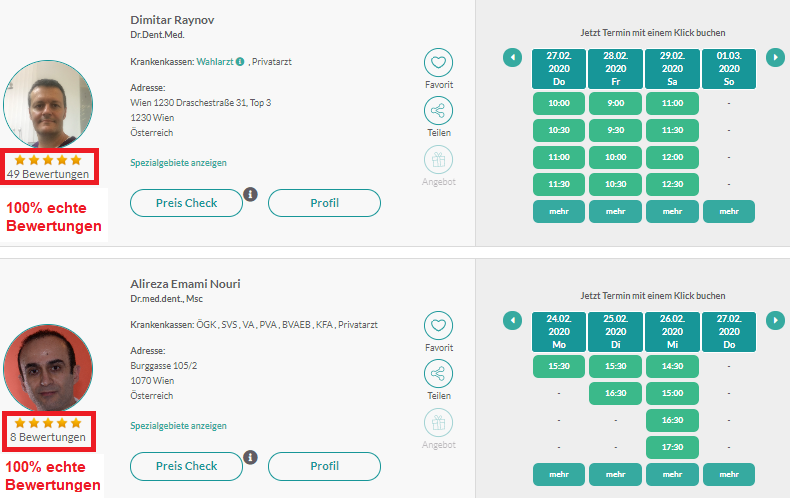Go to next dates in Nouri's calendar

[x=775, y=321]
